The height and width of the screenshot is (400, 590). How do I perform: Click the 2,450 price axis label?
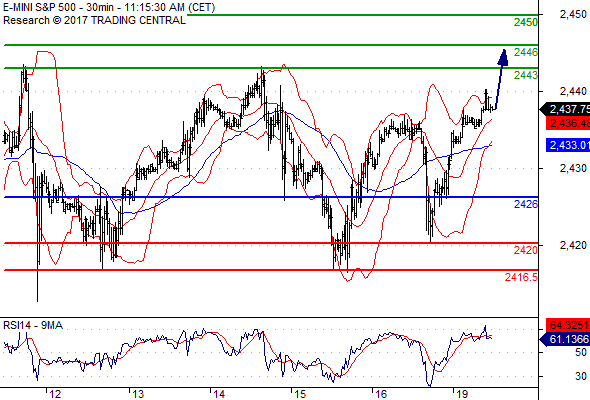[x=573, y=14]
